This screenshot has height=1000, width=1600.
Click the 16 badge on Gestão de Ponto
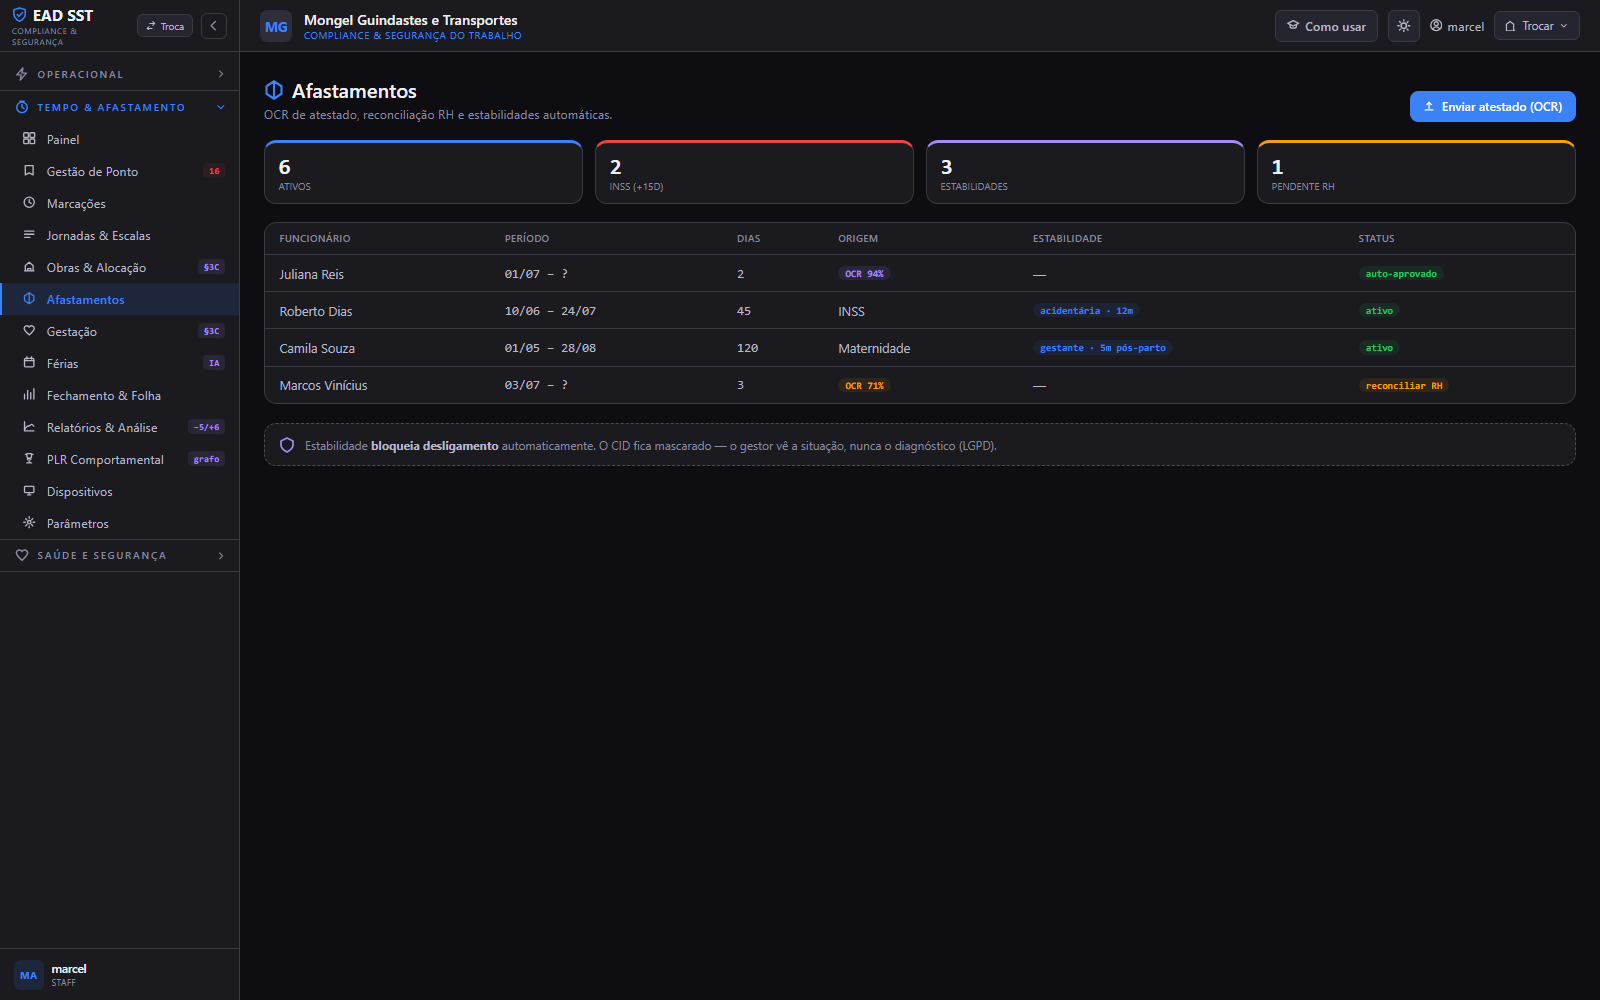pos(214,171)
